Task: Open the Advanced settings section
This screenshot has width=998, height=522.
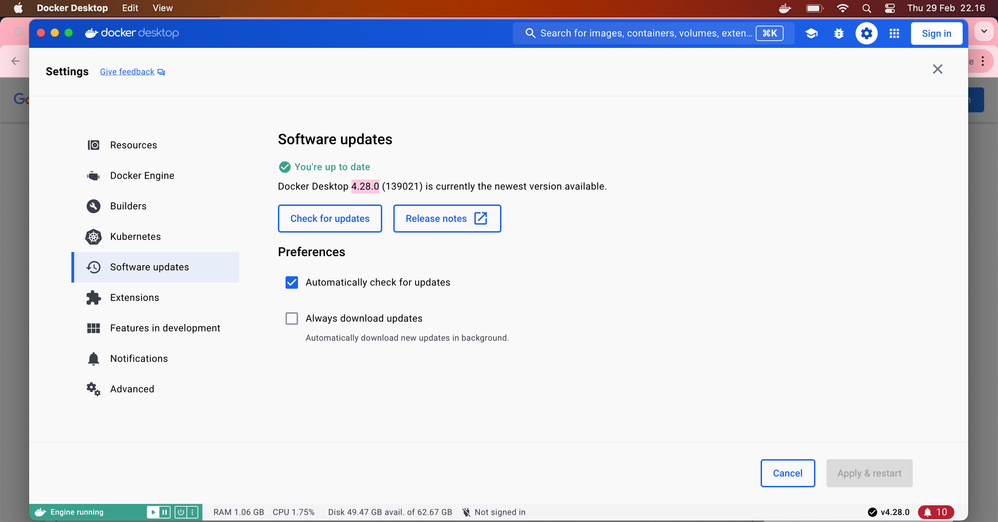Action: [x=156, y=389]
